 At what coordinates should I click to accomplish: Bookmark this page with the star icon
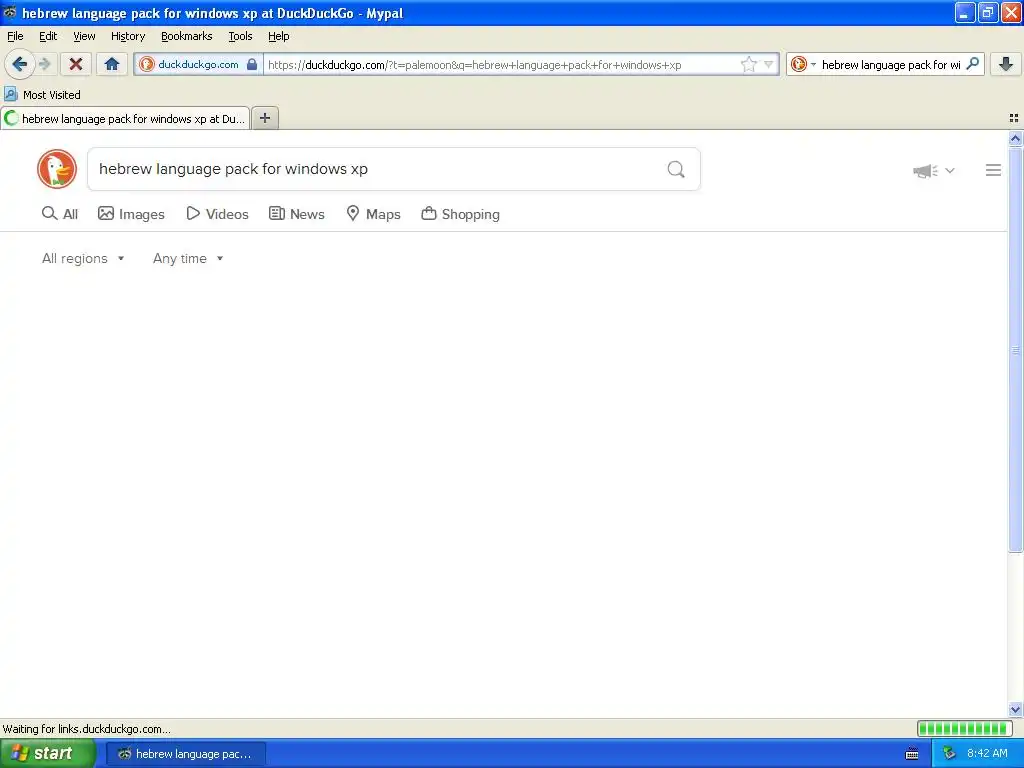pos(748,64)
